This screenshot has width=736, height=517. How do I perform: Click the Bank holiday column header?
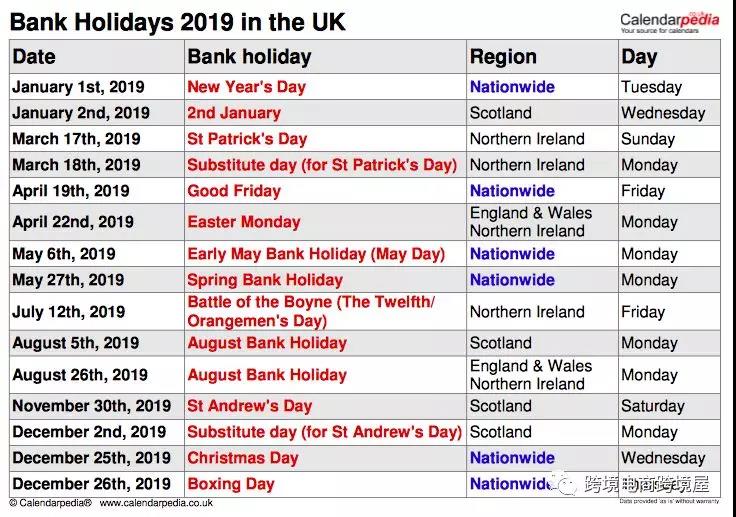[x=249, y=57]
